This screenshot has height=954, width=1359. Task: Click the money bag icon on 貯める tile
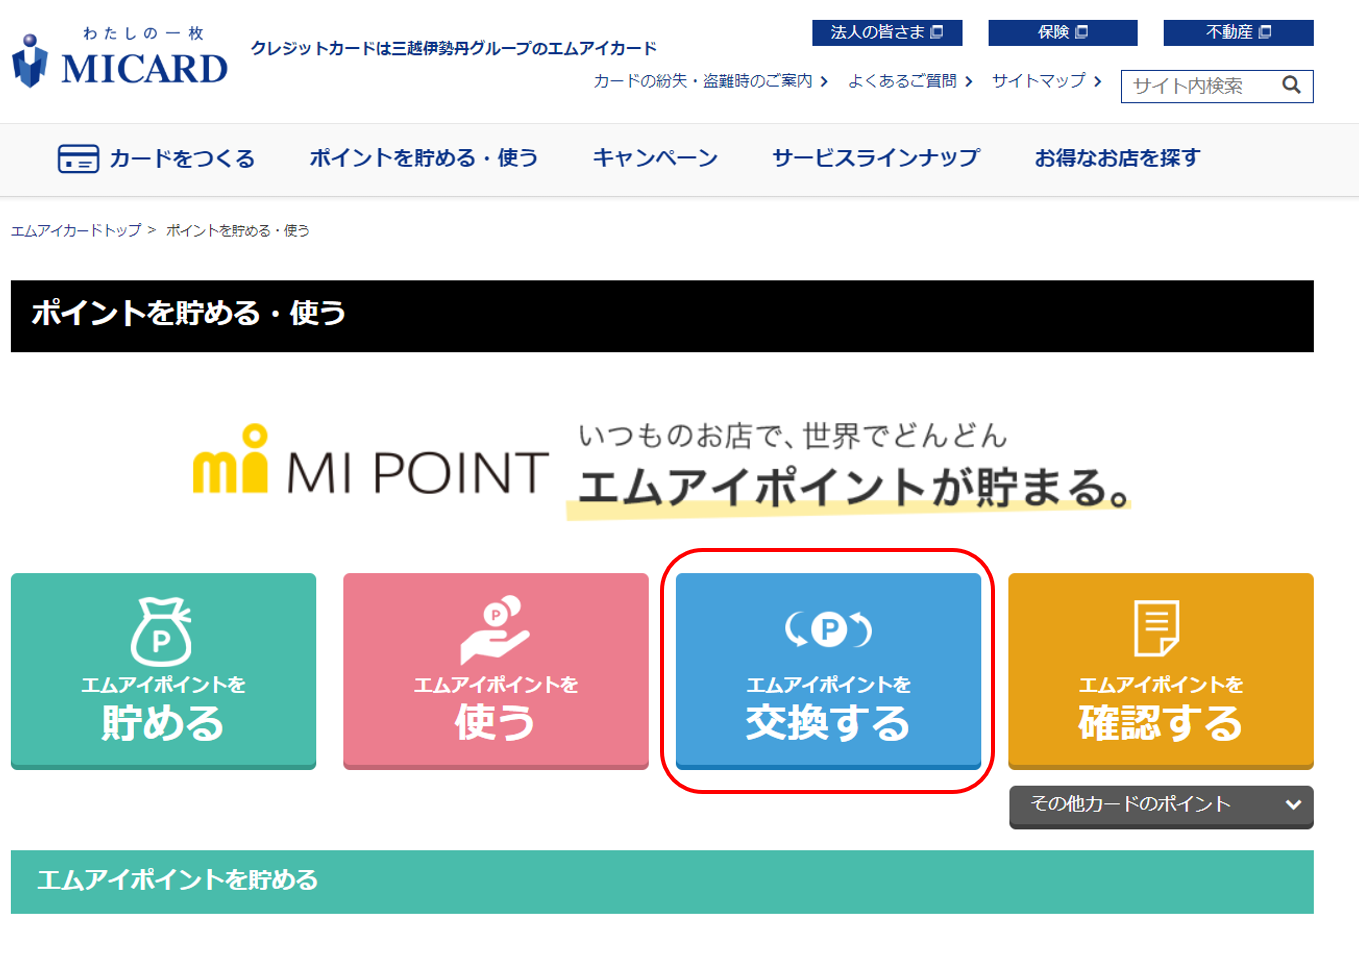(162, 631)
